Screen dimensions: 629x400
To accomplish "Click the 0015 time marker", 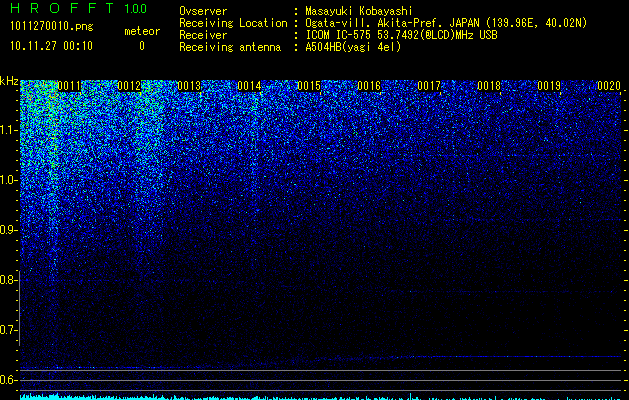I will pyautogui.click(x=309, y=86).
